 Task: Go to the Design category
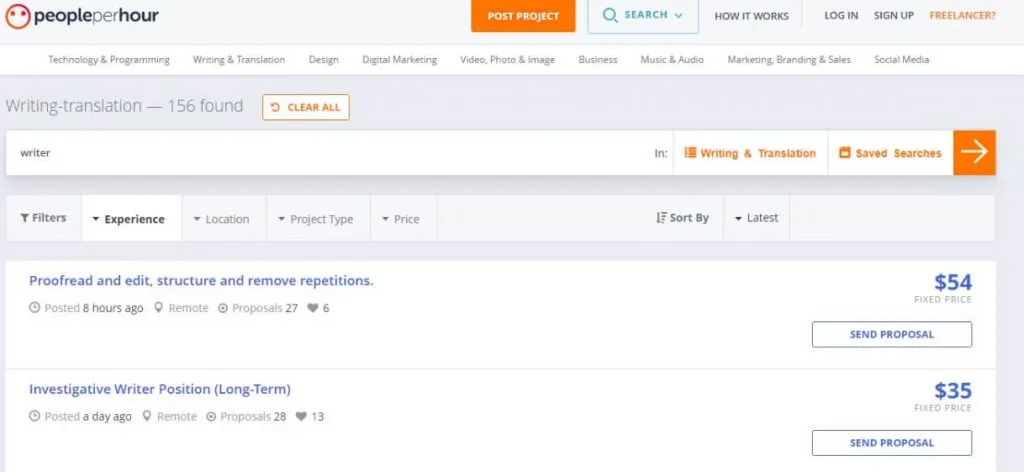323,59
